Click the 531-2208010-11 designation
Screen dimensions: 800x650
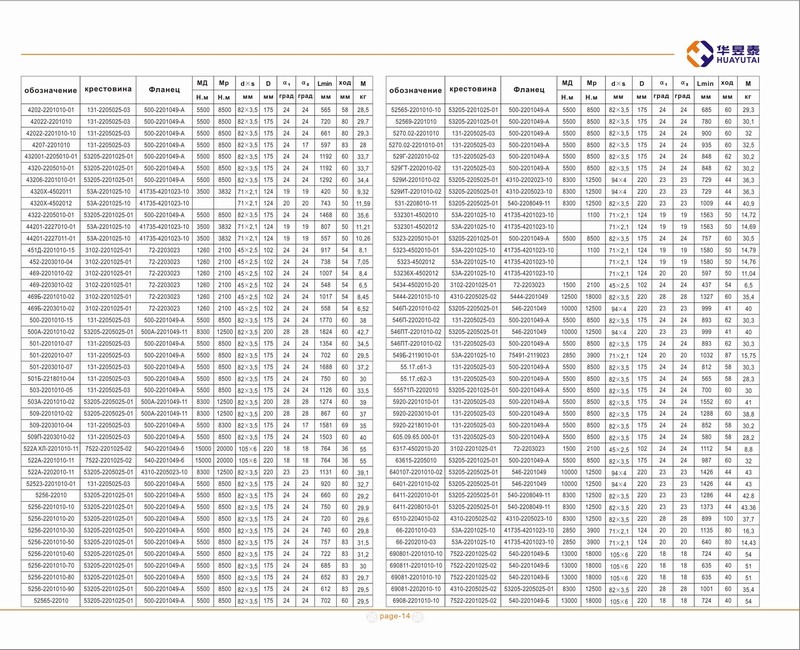pos(415,204)
